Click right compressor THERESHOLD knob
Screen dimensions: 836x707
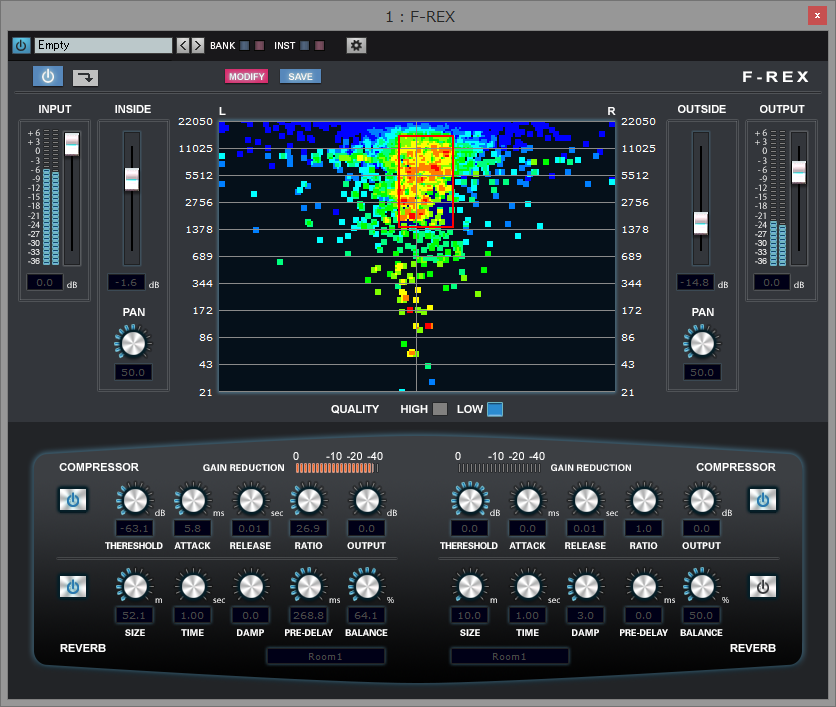470,500
